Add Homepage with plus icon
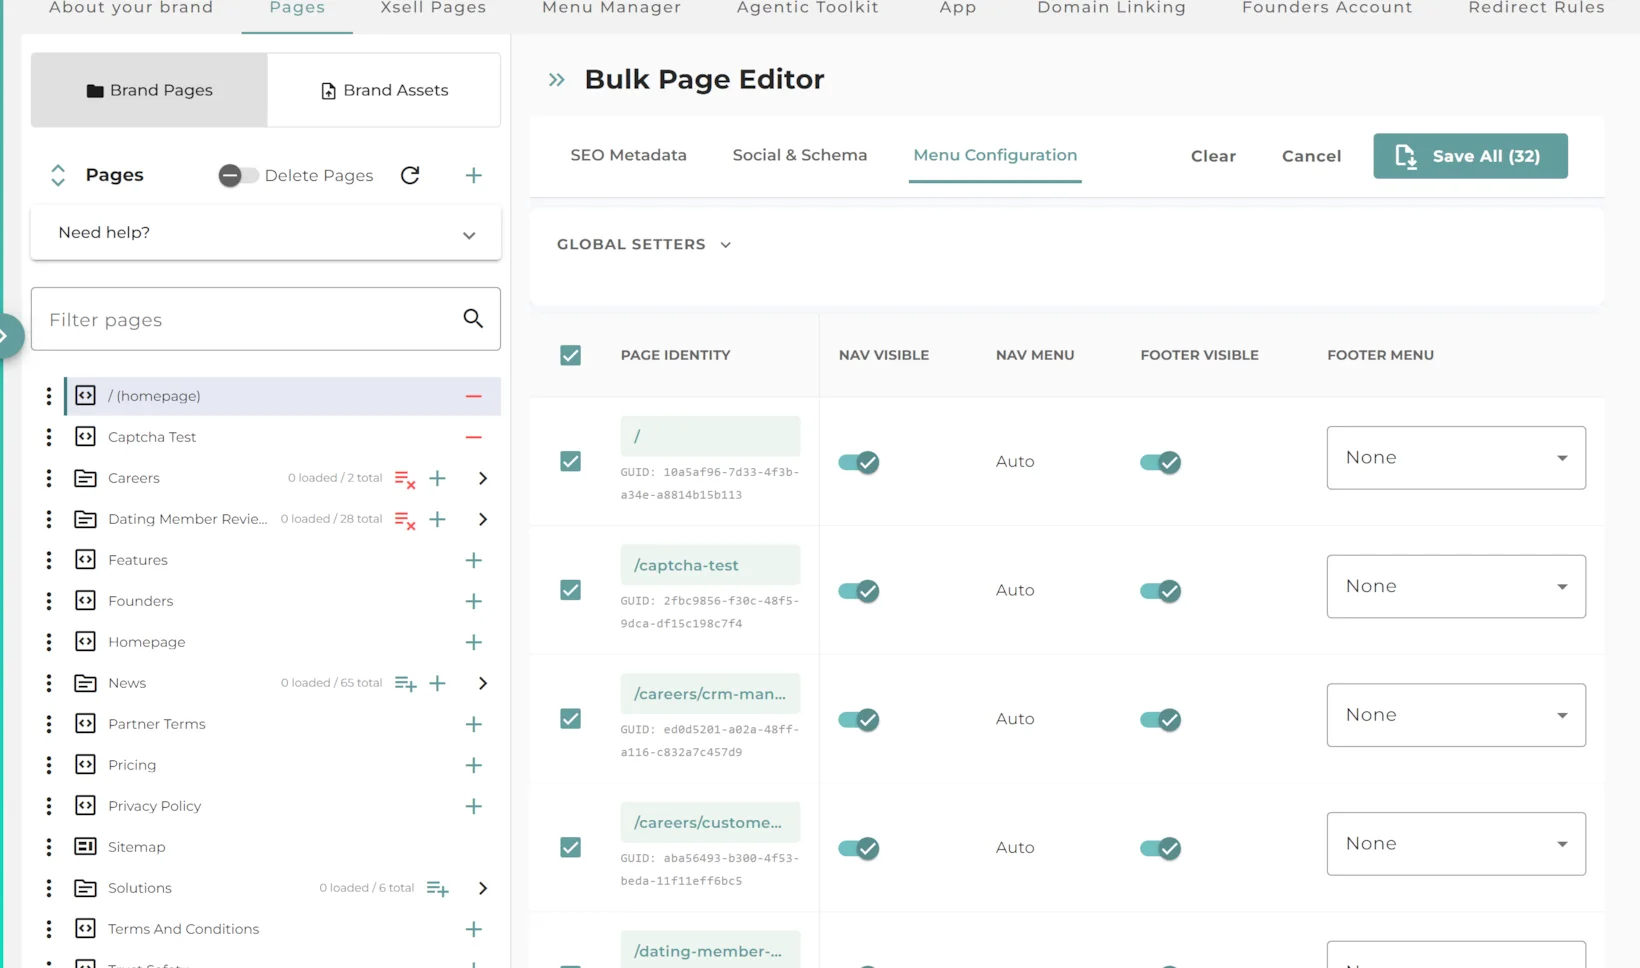 pyautogui.click(x=474, y=642)
